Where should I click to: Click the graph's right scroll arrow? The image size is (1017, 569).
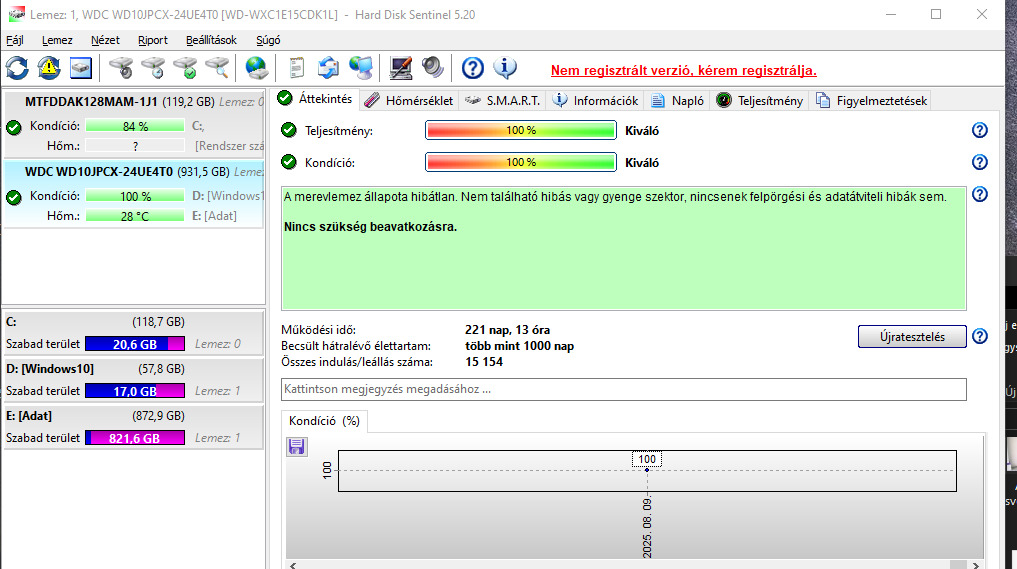(x=975, y=565)
